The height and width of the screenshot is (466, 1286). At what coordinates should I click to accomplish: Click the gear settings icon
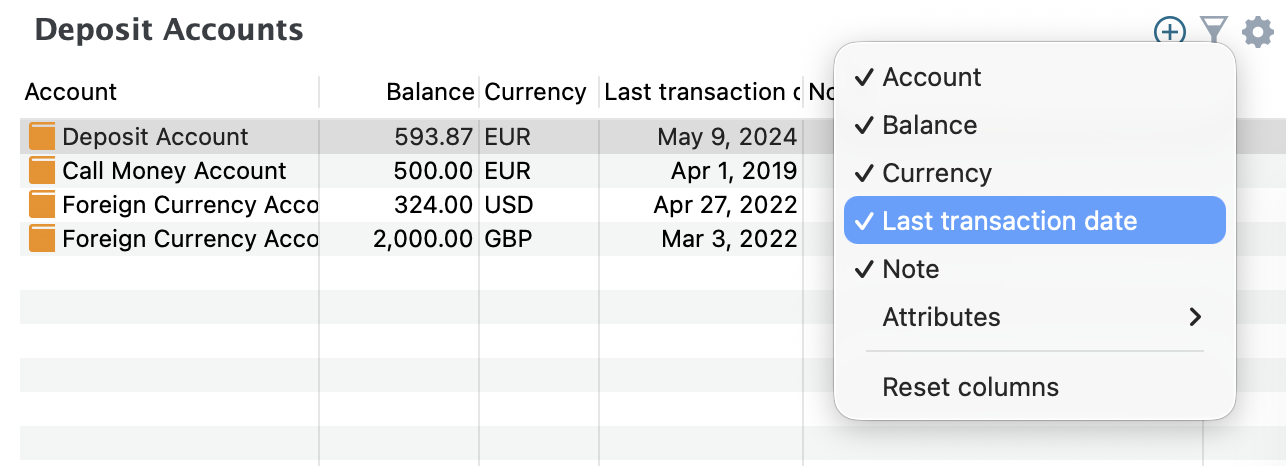click(x=1258, y=32)
